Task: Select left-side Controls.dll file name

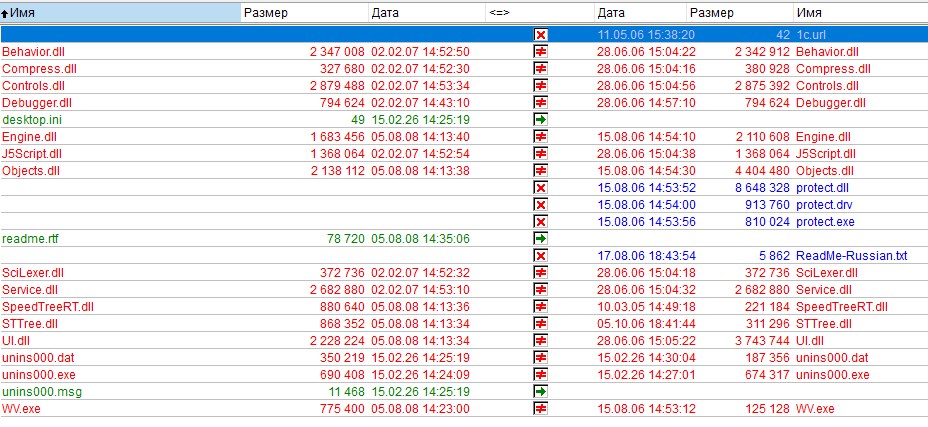Action: [x=34, y=86]
